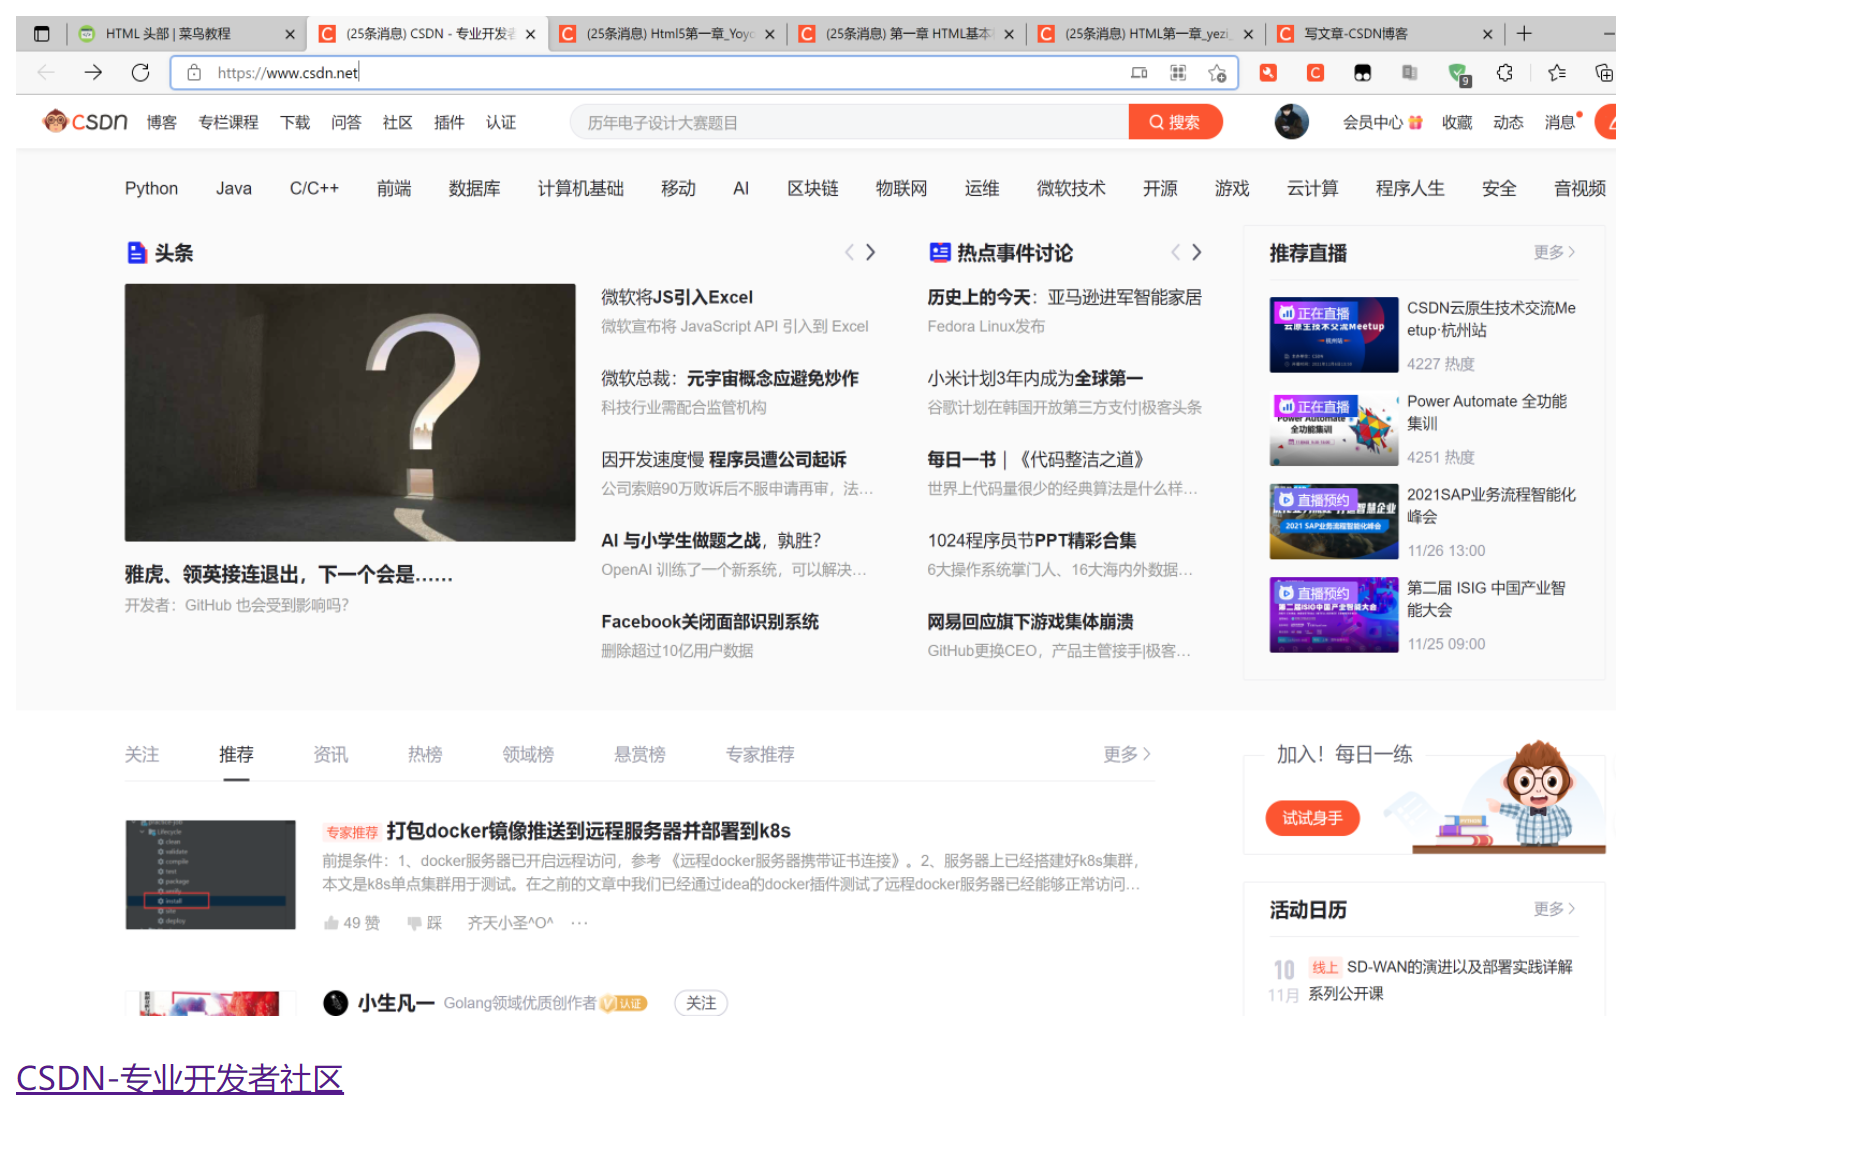Select the 区块链 category
Viewport: 1852px width, 1176px height.
click(812, 188)
